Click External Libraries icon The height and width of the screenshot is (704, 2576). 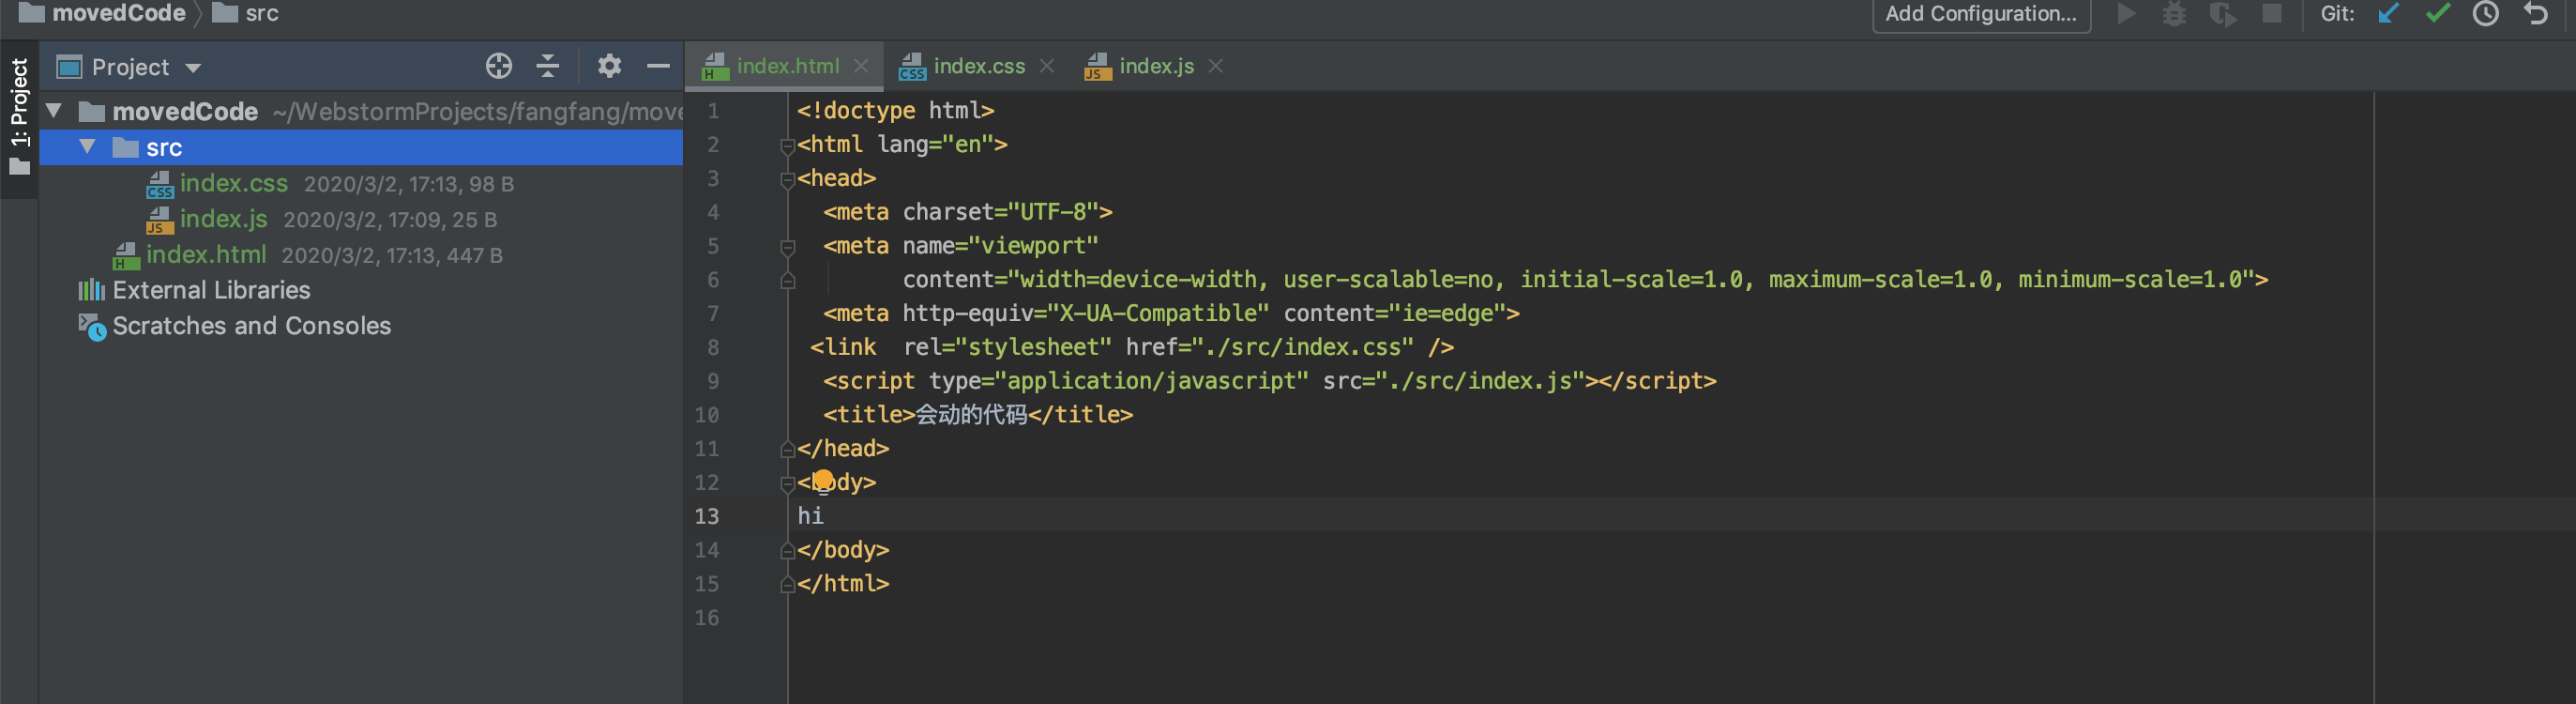(91, 290)
